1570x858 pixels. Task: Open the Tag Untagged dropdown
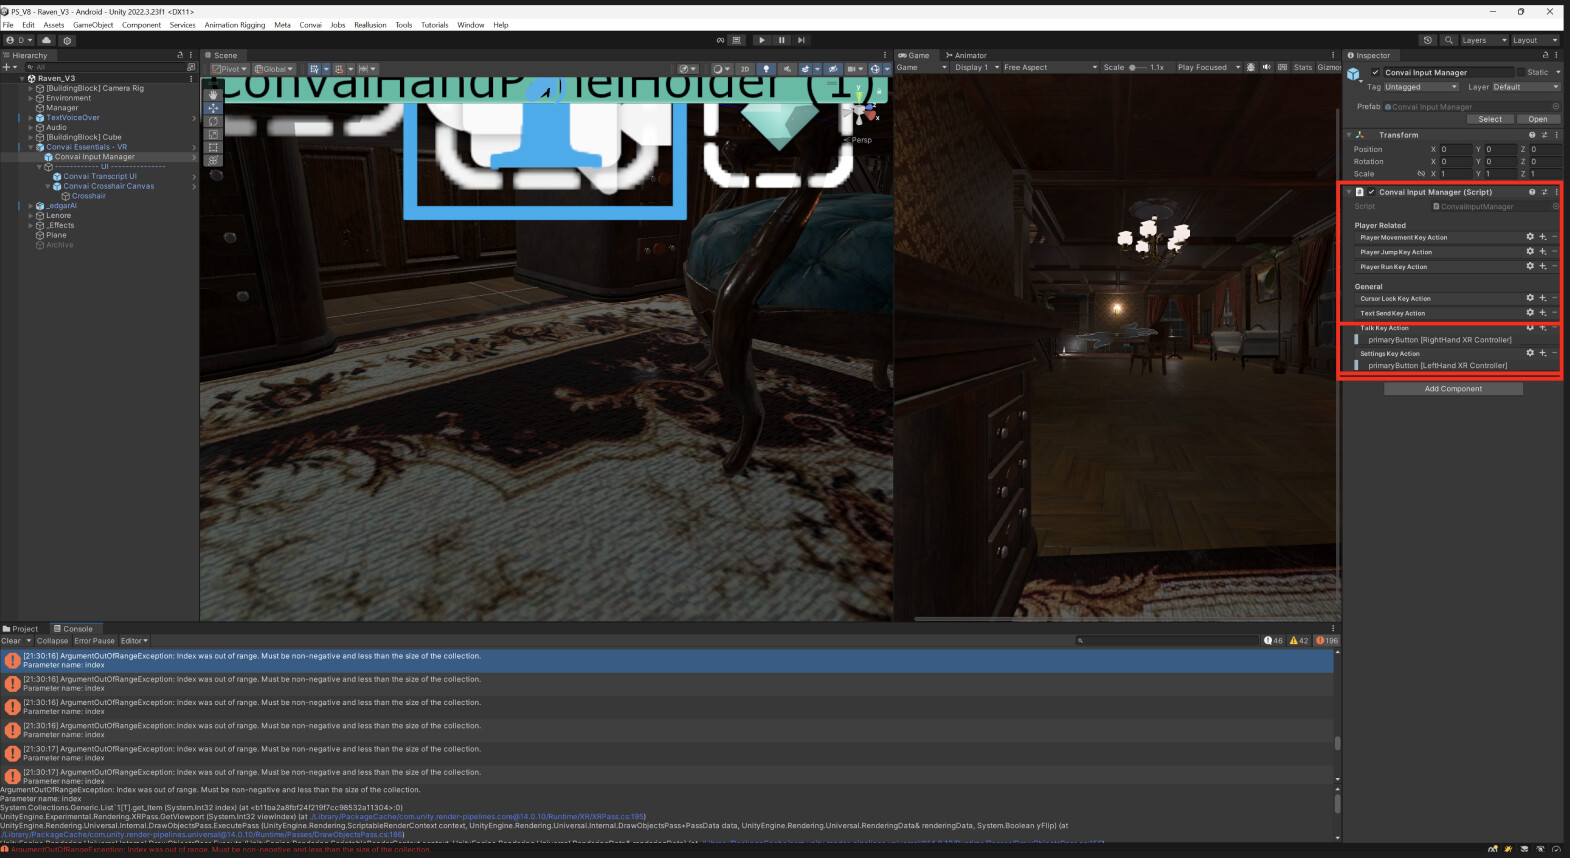tap(1421, 87)
